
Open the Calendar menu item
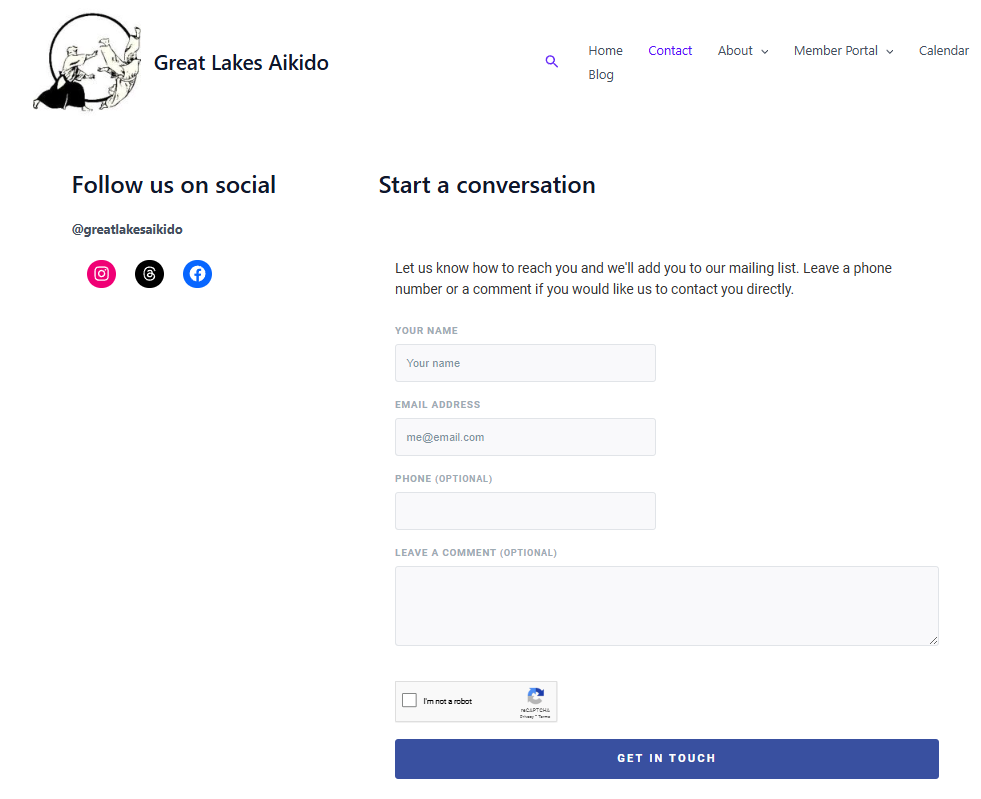943,51
